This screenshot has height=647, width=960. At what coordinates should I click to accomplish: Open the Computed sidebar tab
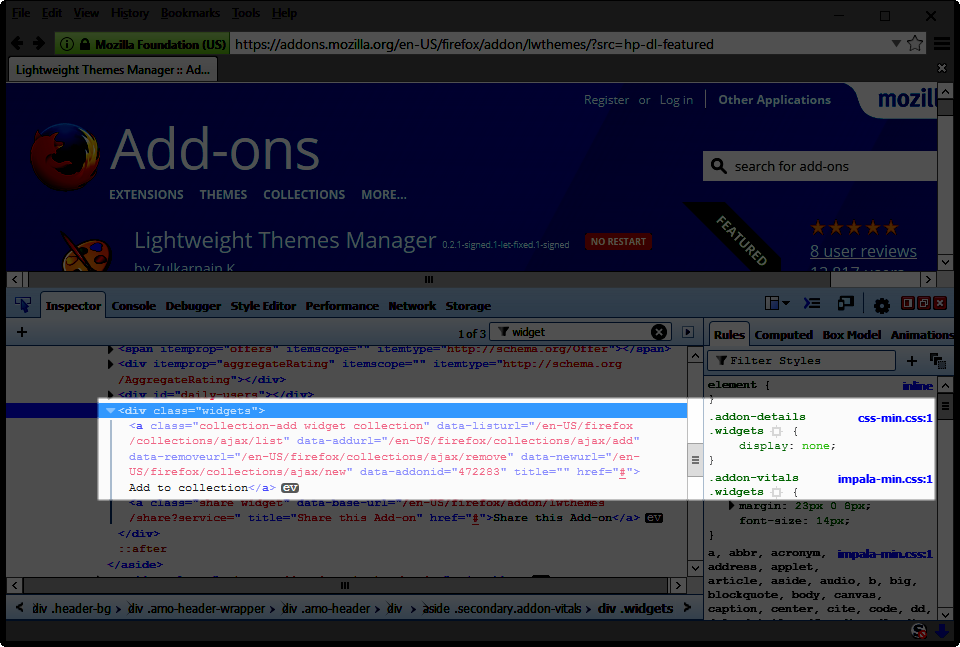click(x=784, y=335)
